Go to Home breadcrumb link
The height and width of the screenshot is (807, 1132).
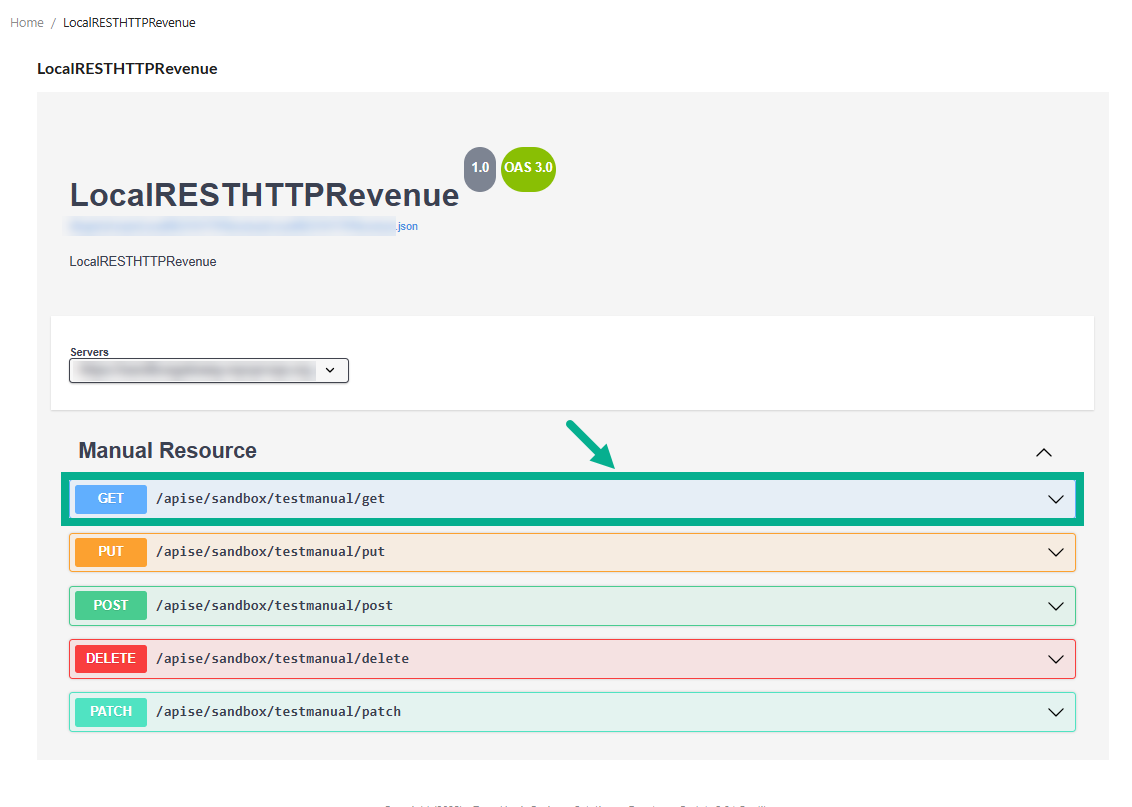(x=27, y=23)
